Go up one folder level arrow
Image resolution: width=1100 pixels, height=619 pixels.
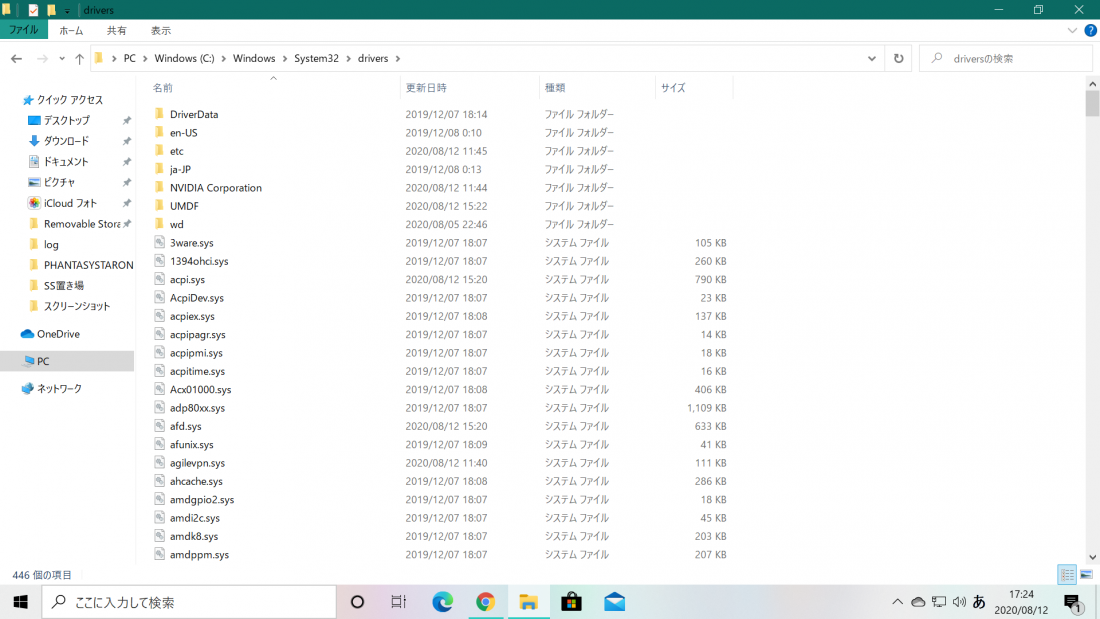click(x=79, y=59)
